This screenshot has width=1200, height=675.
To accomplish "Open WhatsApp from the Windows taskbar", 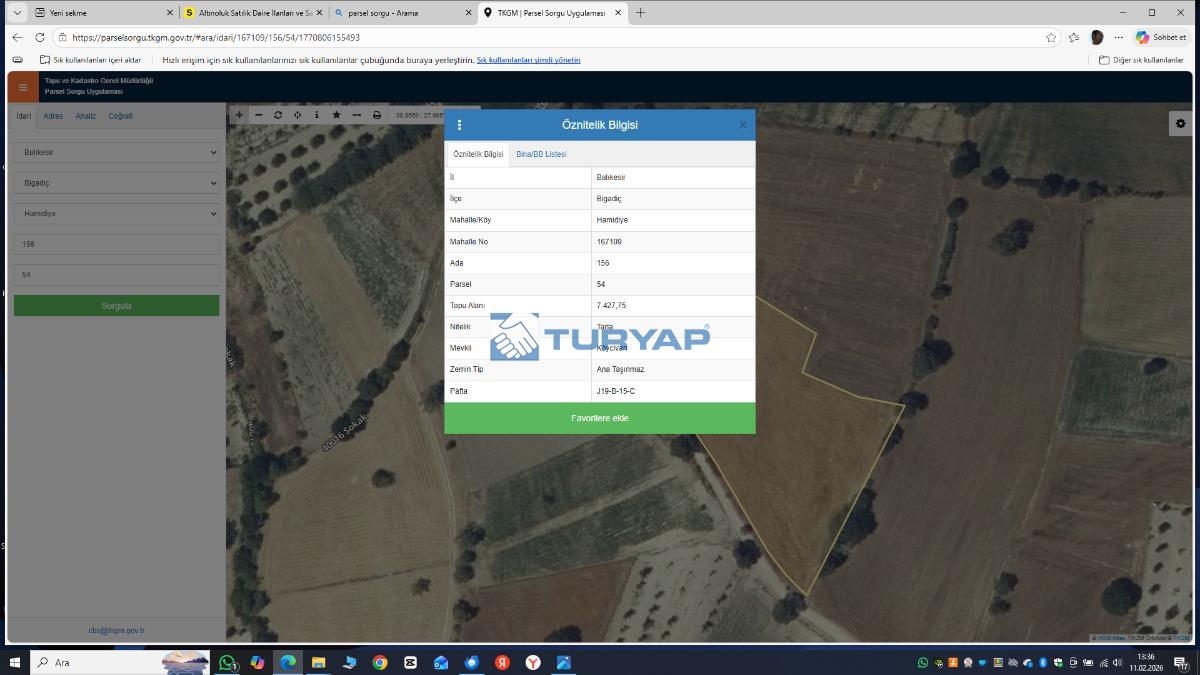I will coord(227,662).
